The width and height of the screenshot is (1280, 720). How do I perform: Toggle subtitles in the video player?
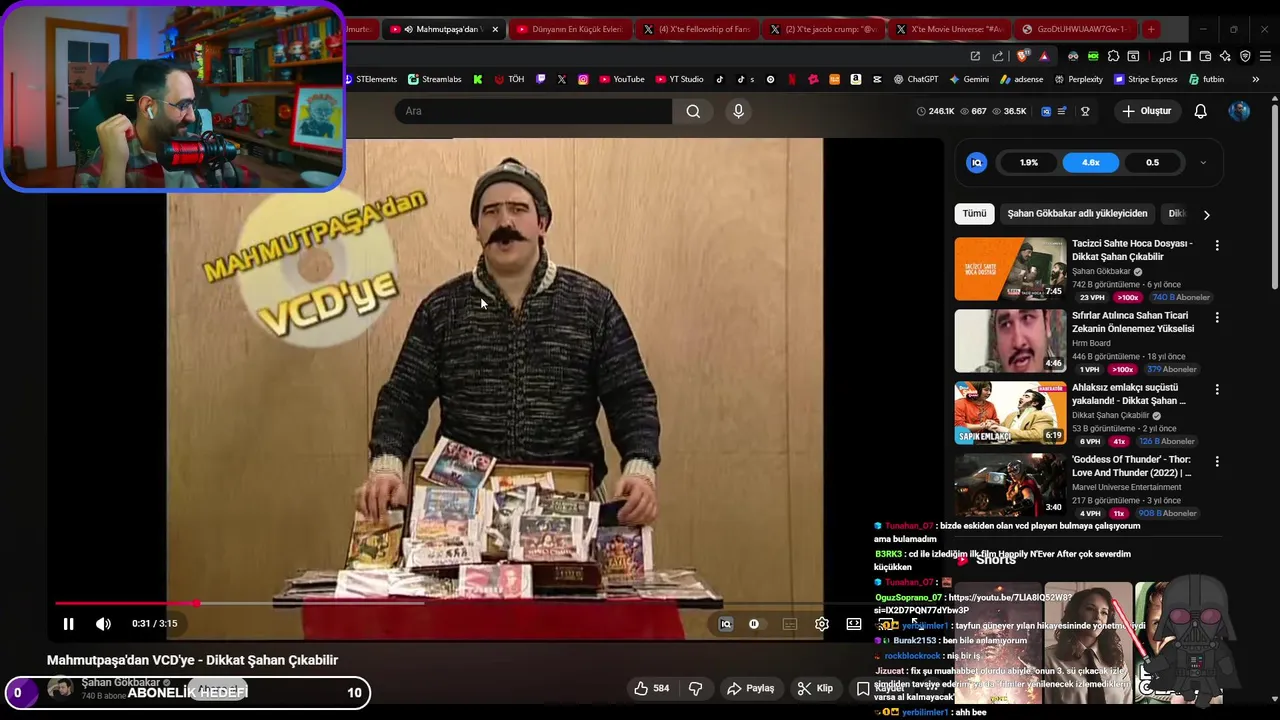click(x=790, y=624)
